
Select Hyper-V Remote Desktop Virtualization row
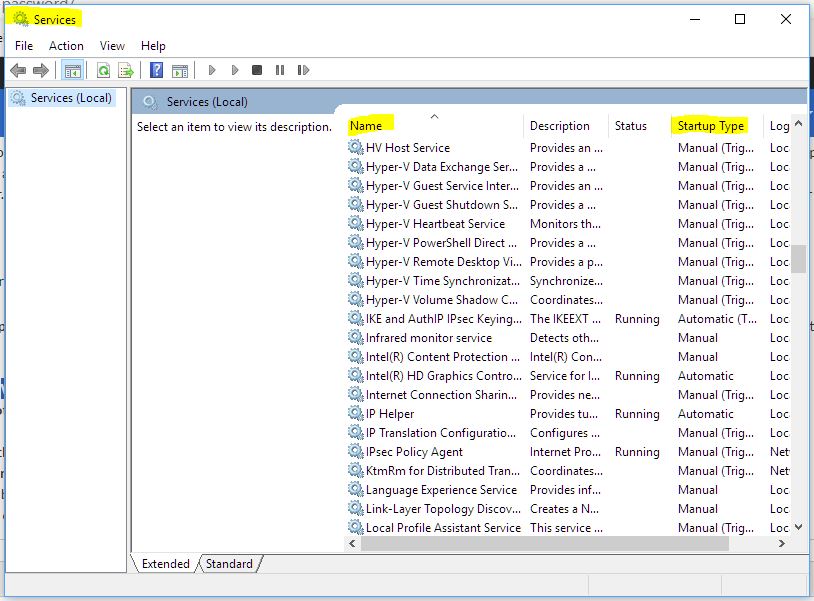568,262
